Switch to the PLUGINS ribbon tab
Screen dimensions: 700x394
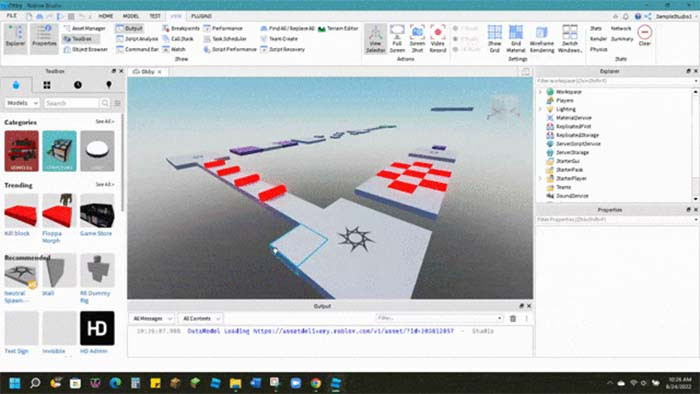(x=201, y=16)
